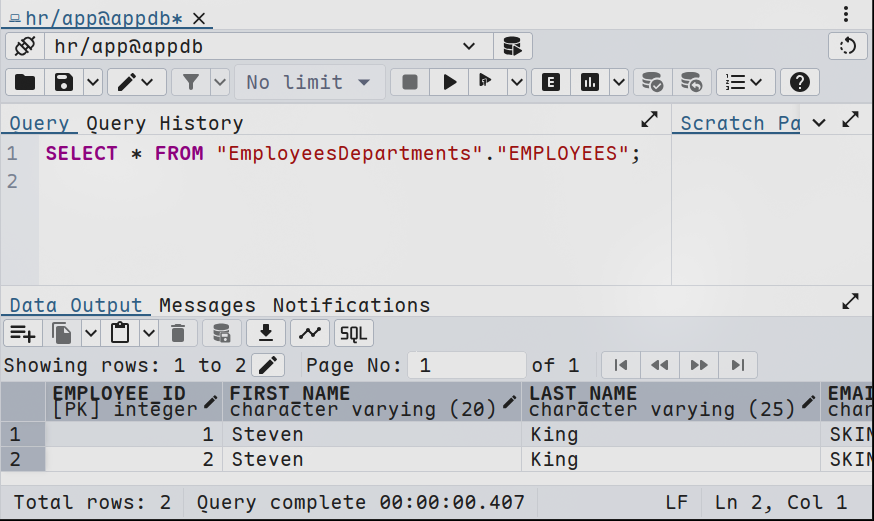
Task: Download results as CSV file
Action: 266,333
